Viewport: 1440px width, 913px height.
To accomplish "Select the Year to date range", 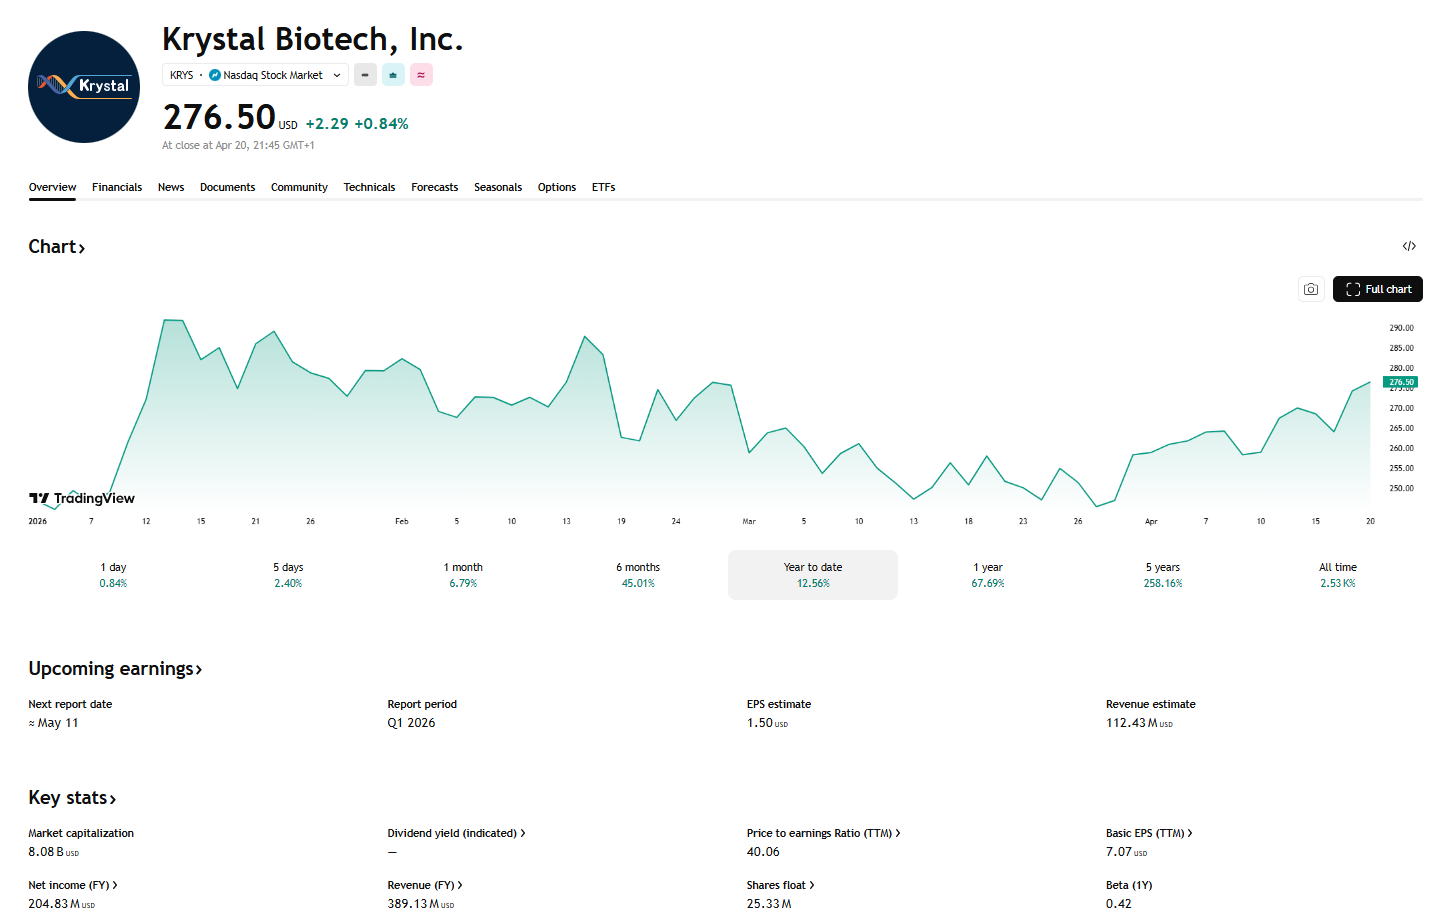I will click(x=813, y=575).
